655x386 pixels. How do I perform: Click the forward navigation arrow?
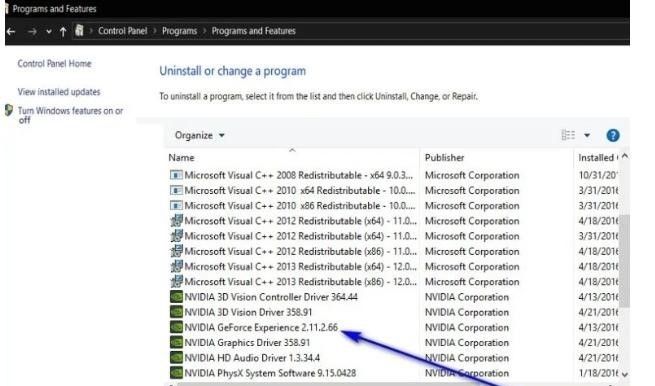[x=32, y=31]
